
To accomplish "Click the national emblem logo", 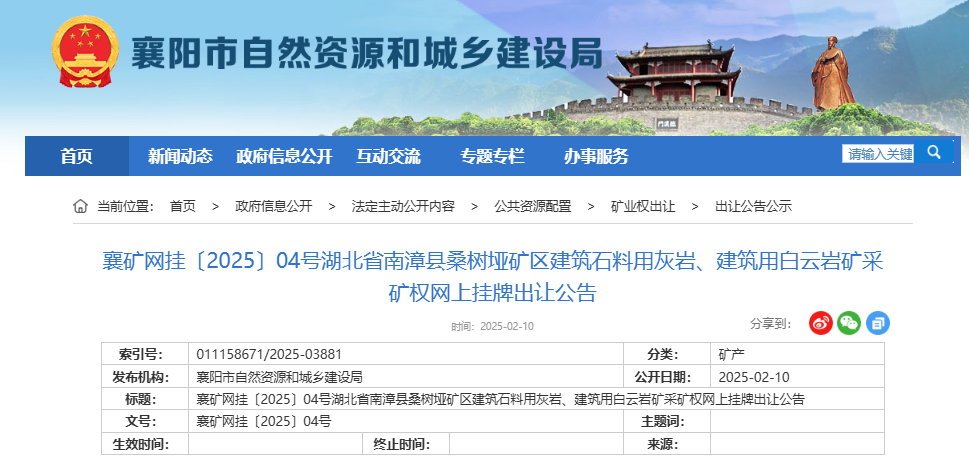I will (x=85, y=53).
